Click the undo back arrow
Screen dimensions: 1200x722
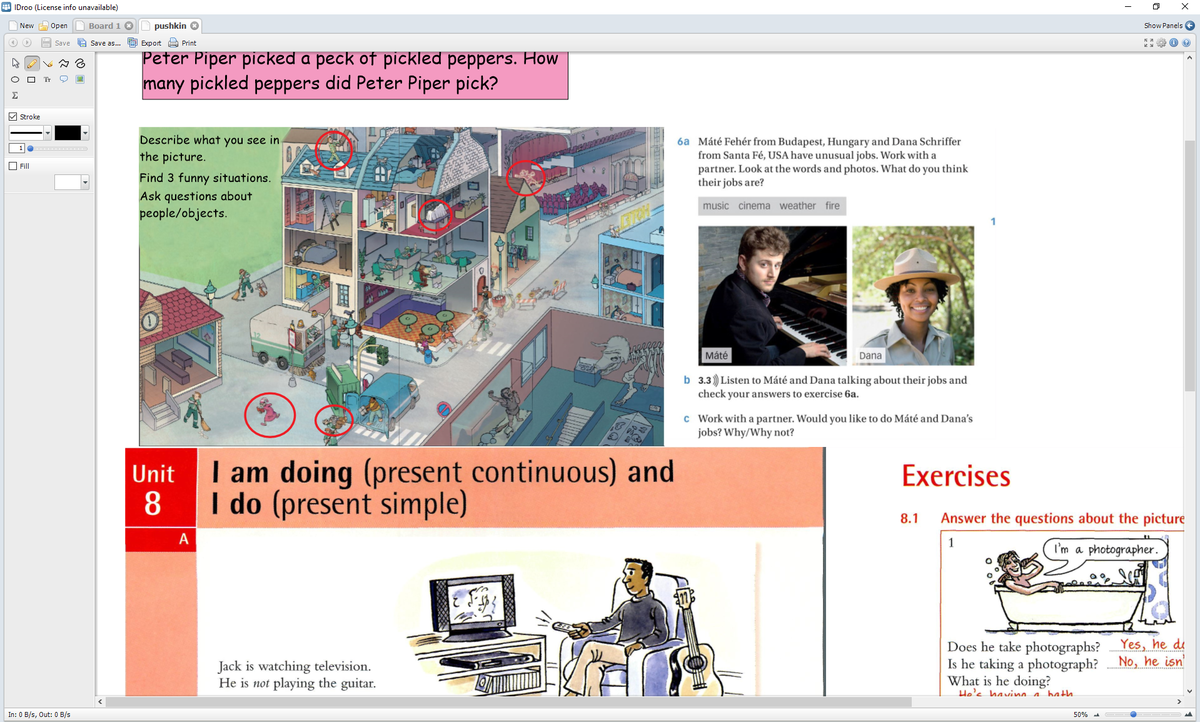11,43
